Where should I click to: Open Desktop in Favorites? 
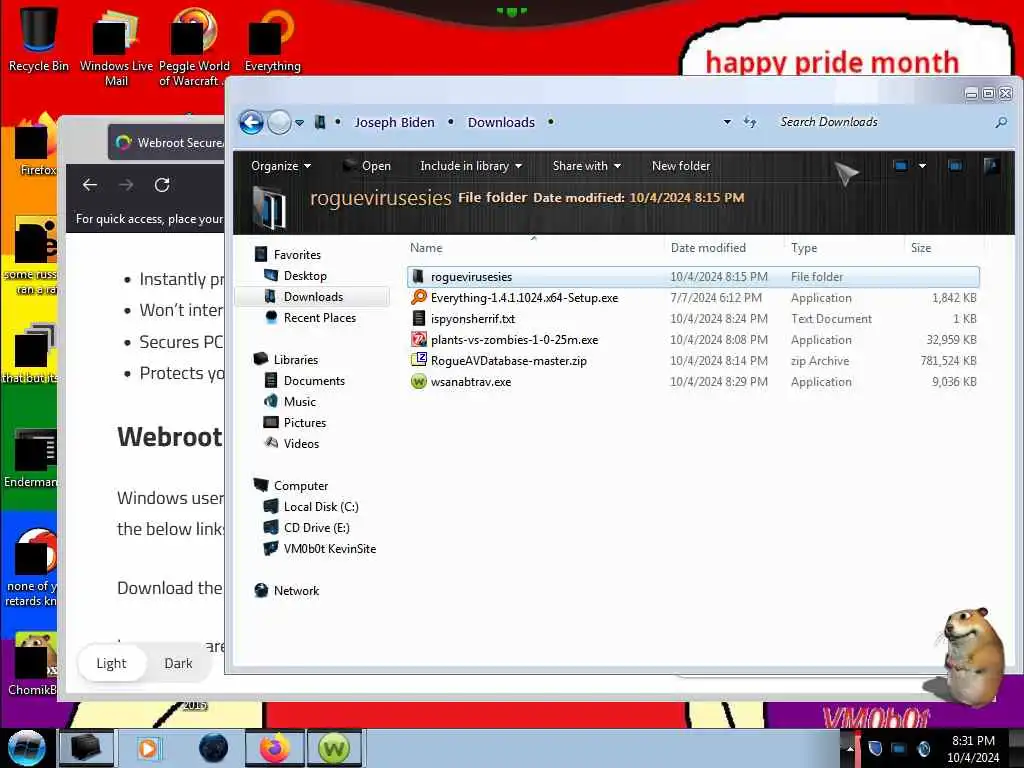[x=305, y=276]
